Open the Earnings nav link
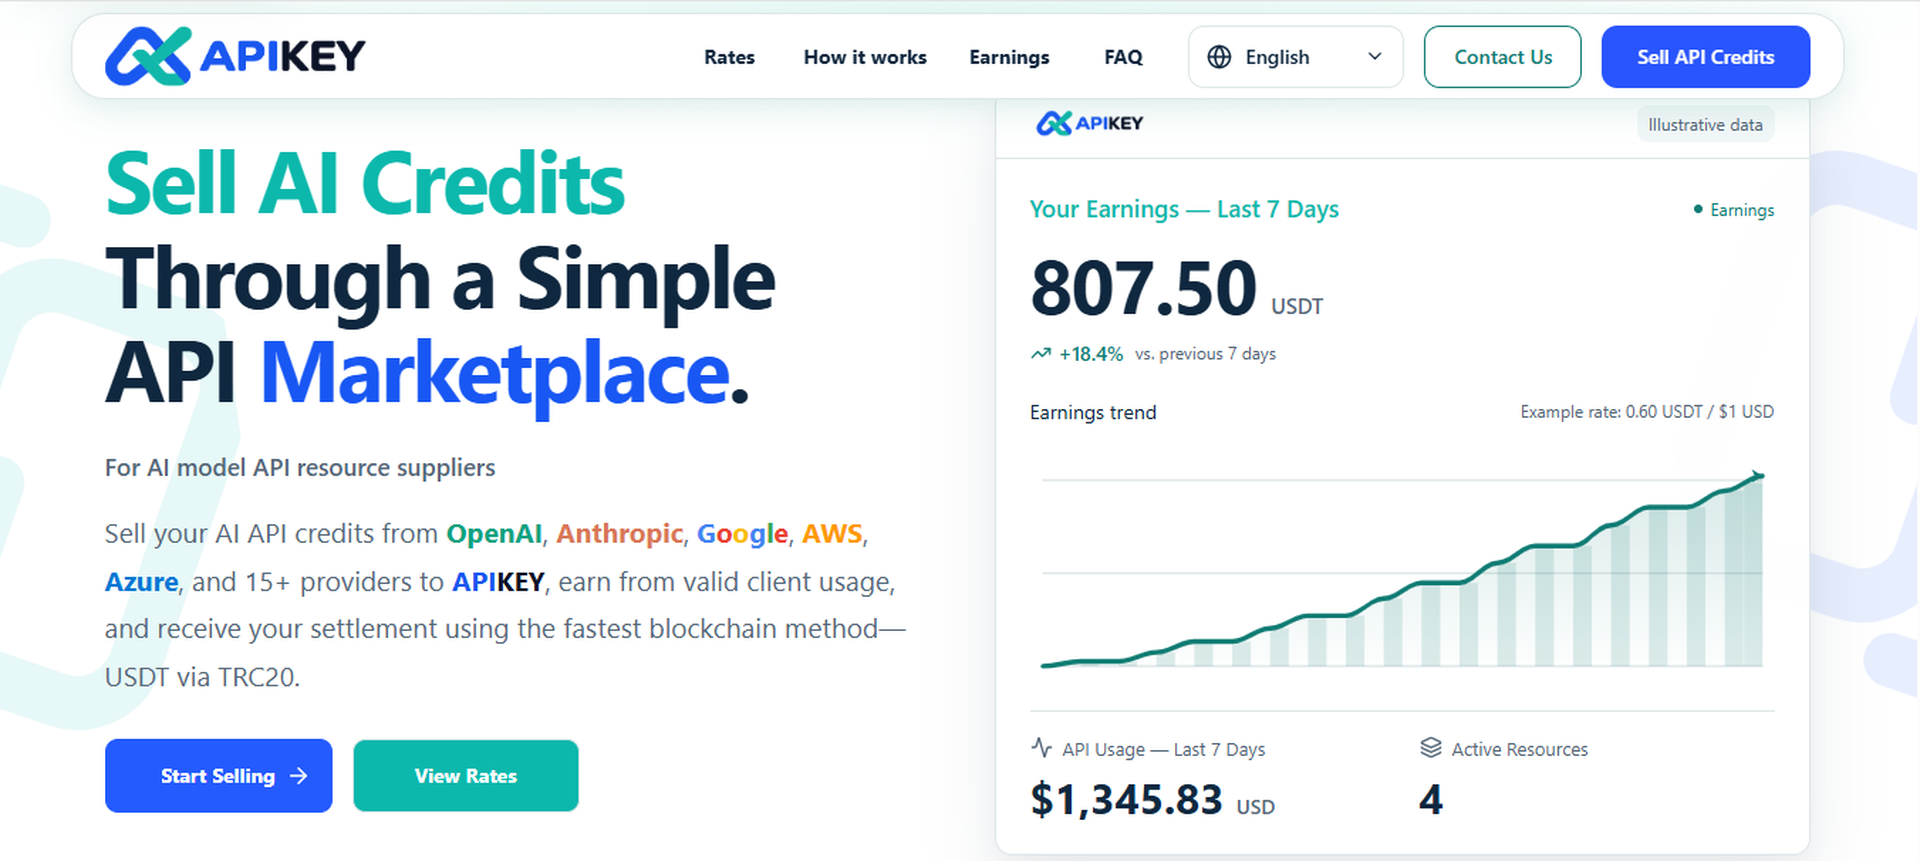 coord(1009,57)
